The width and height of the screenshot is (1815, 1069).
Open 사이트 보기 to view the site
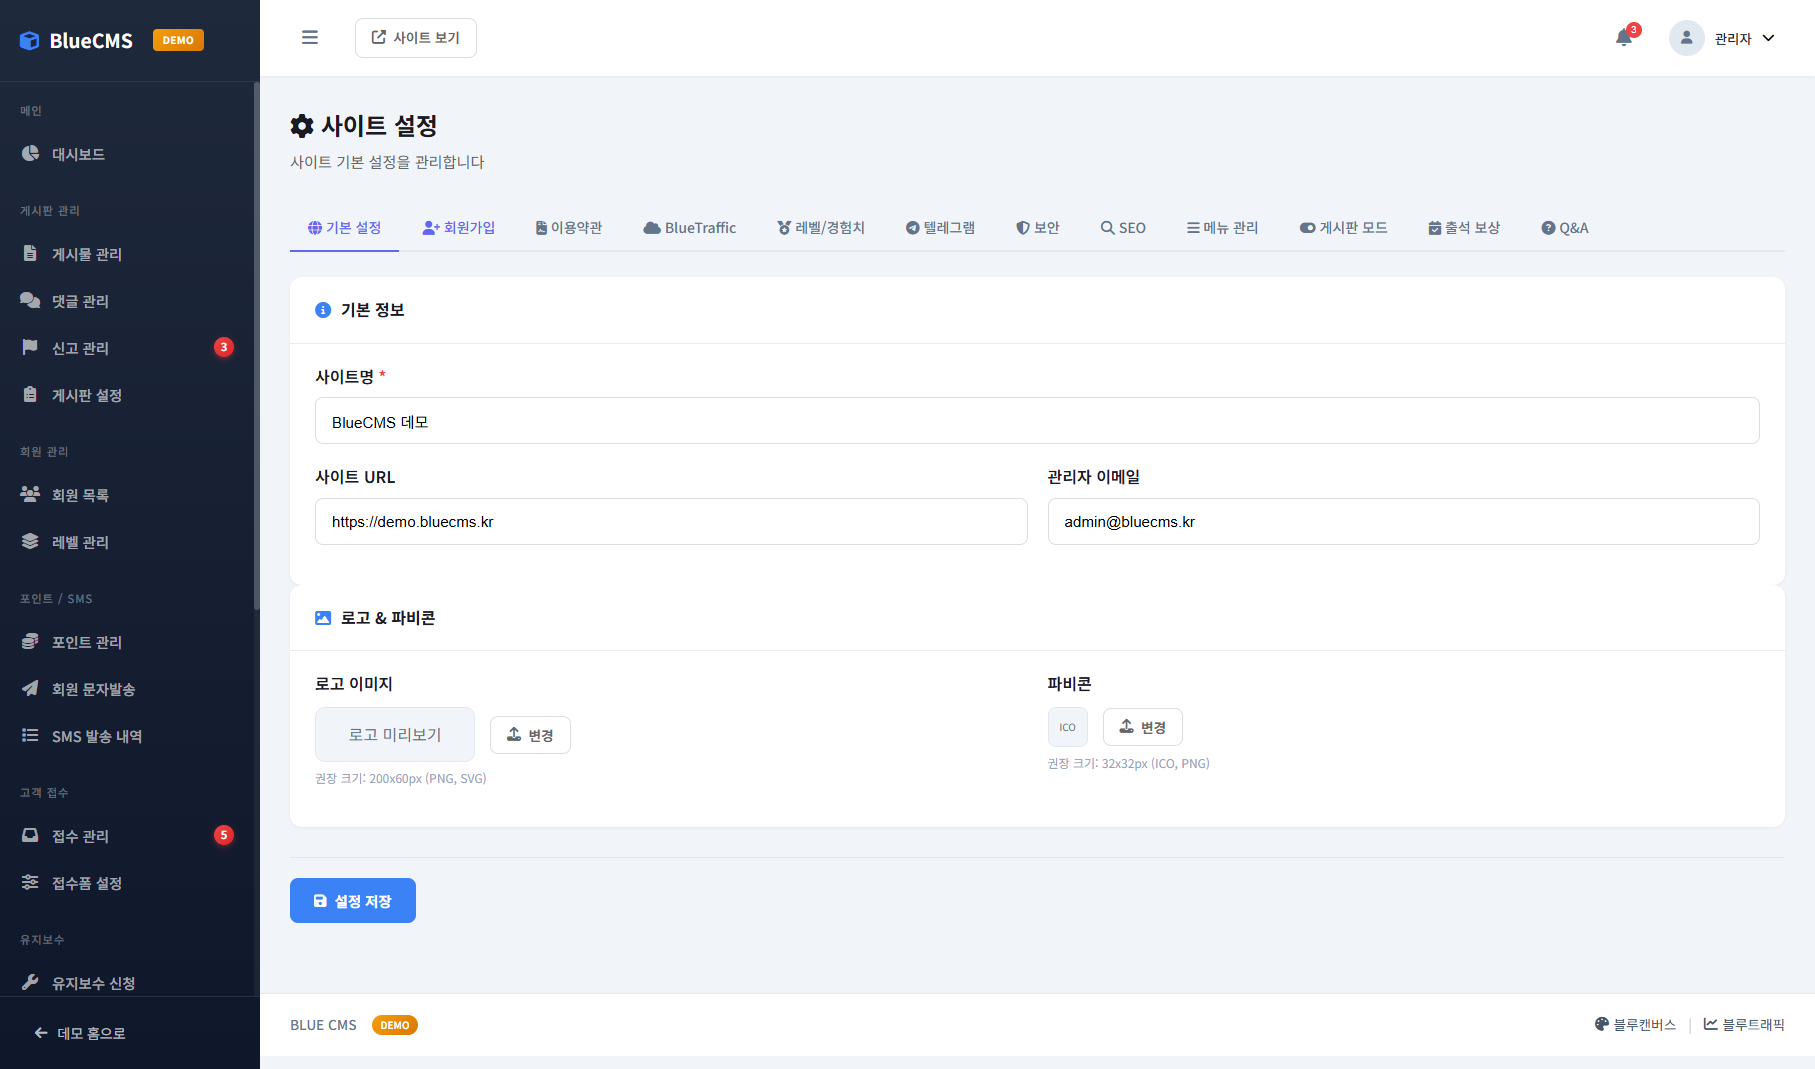(415, 37)
